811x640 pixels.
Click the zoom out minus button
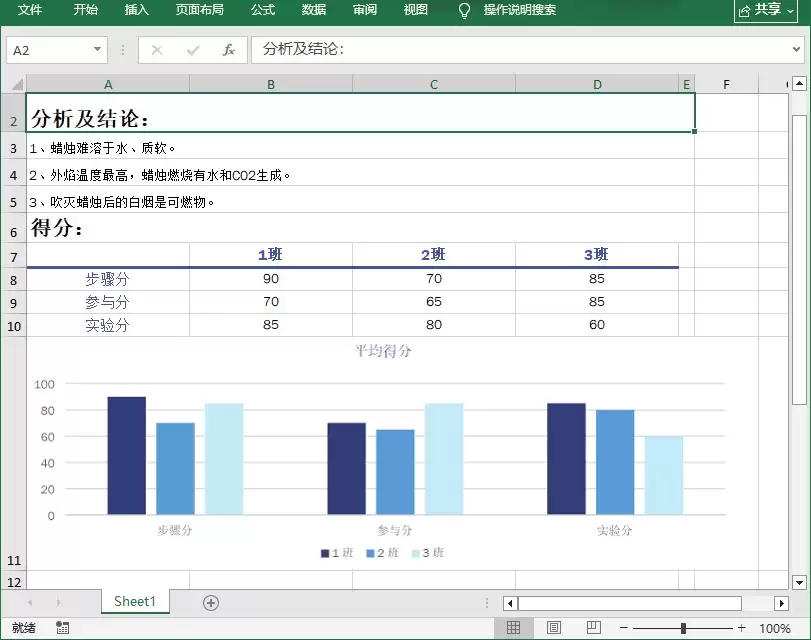point(624,628)
